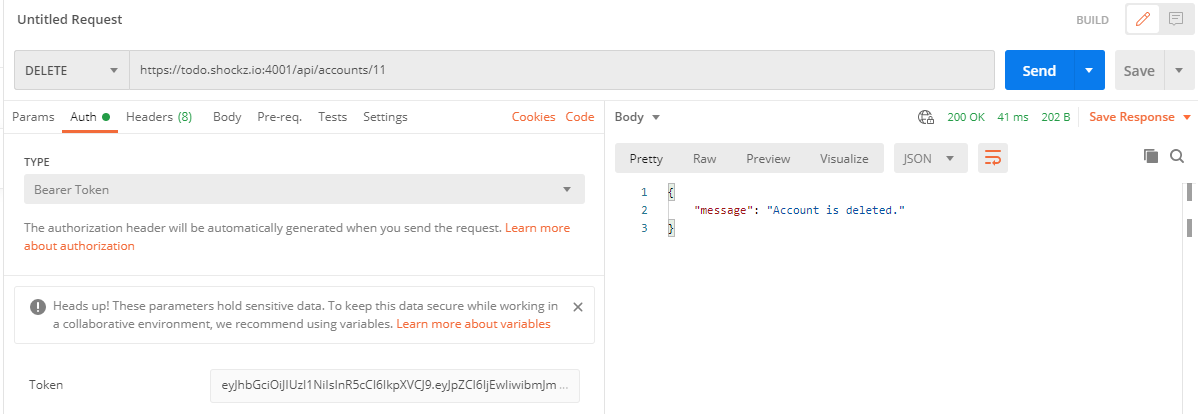Open the comments icon at top right
This screenshot has width=1198, height=414.
click(1175, 19)
